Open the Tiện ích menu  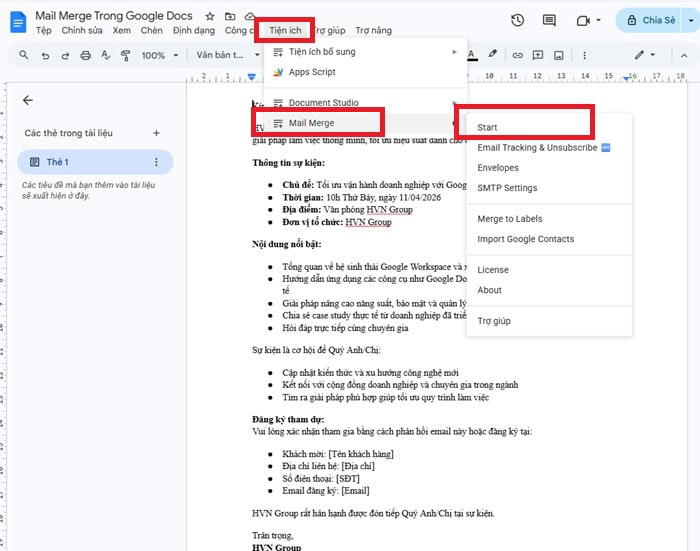(285, 30)
